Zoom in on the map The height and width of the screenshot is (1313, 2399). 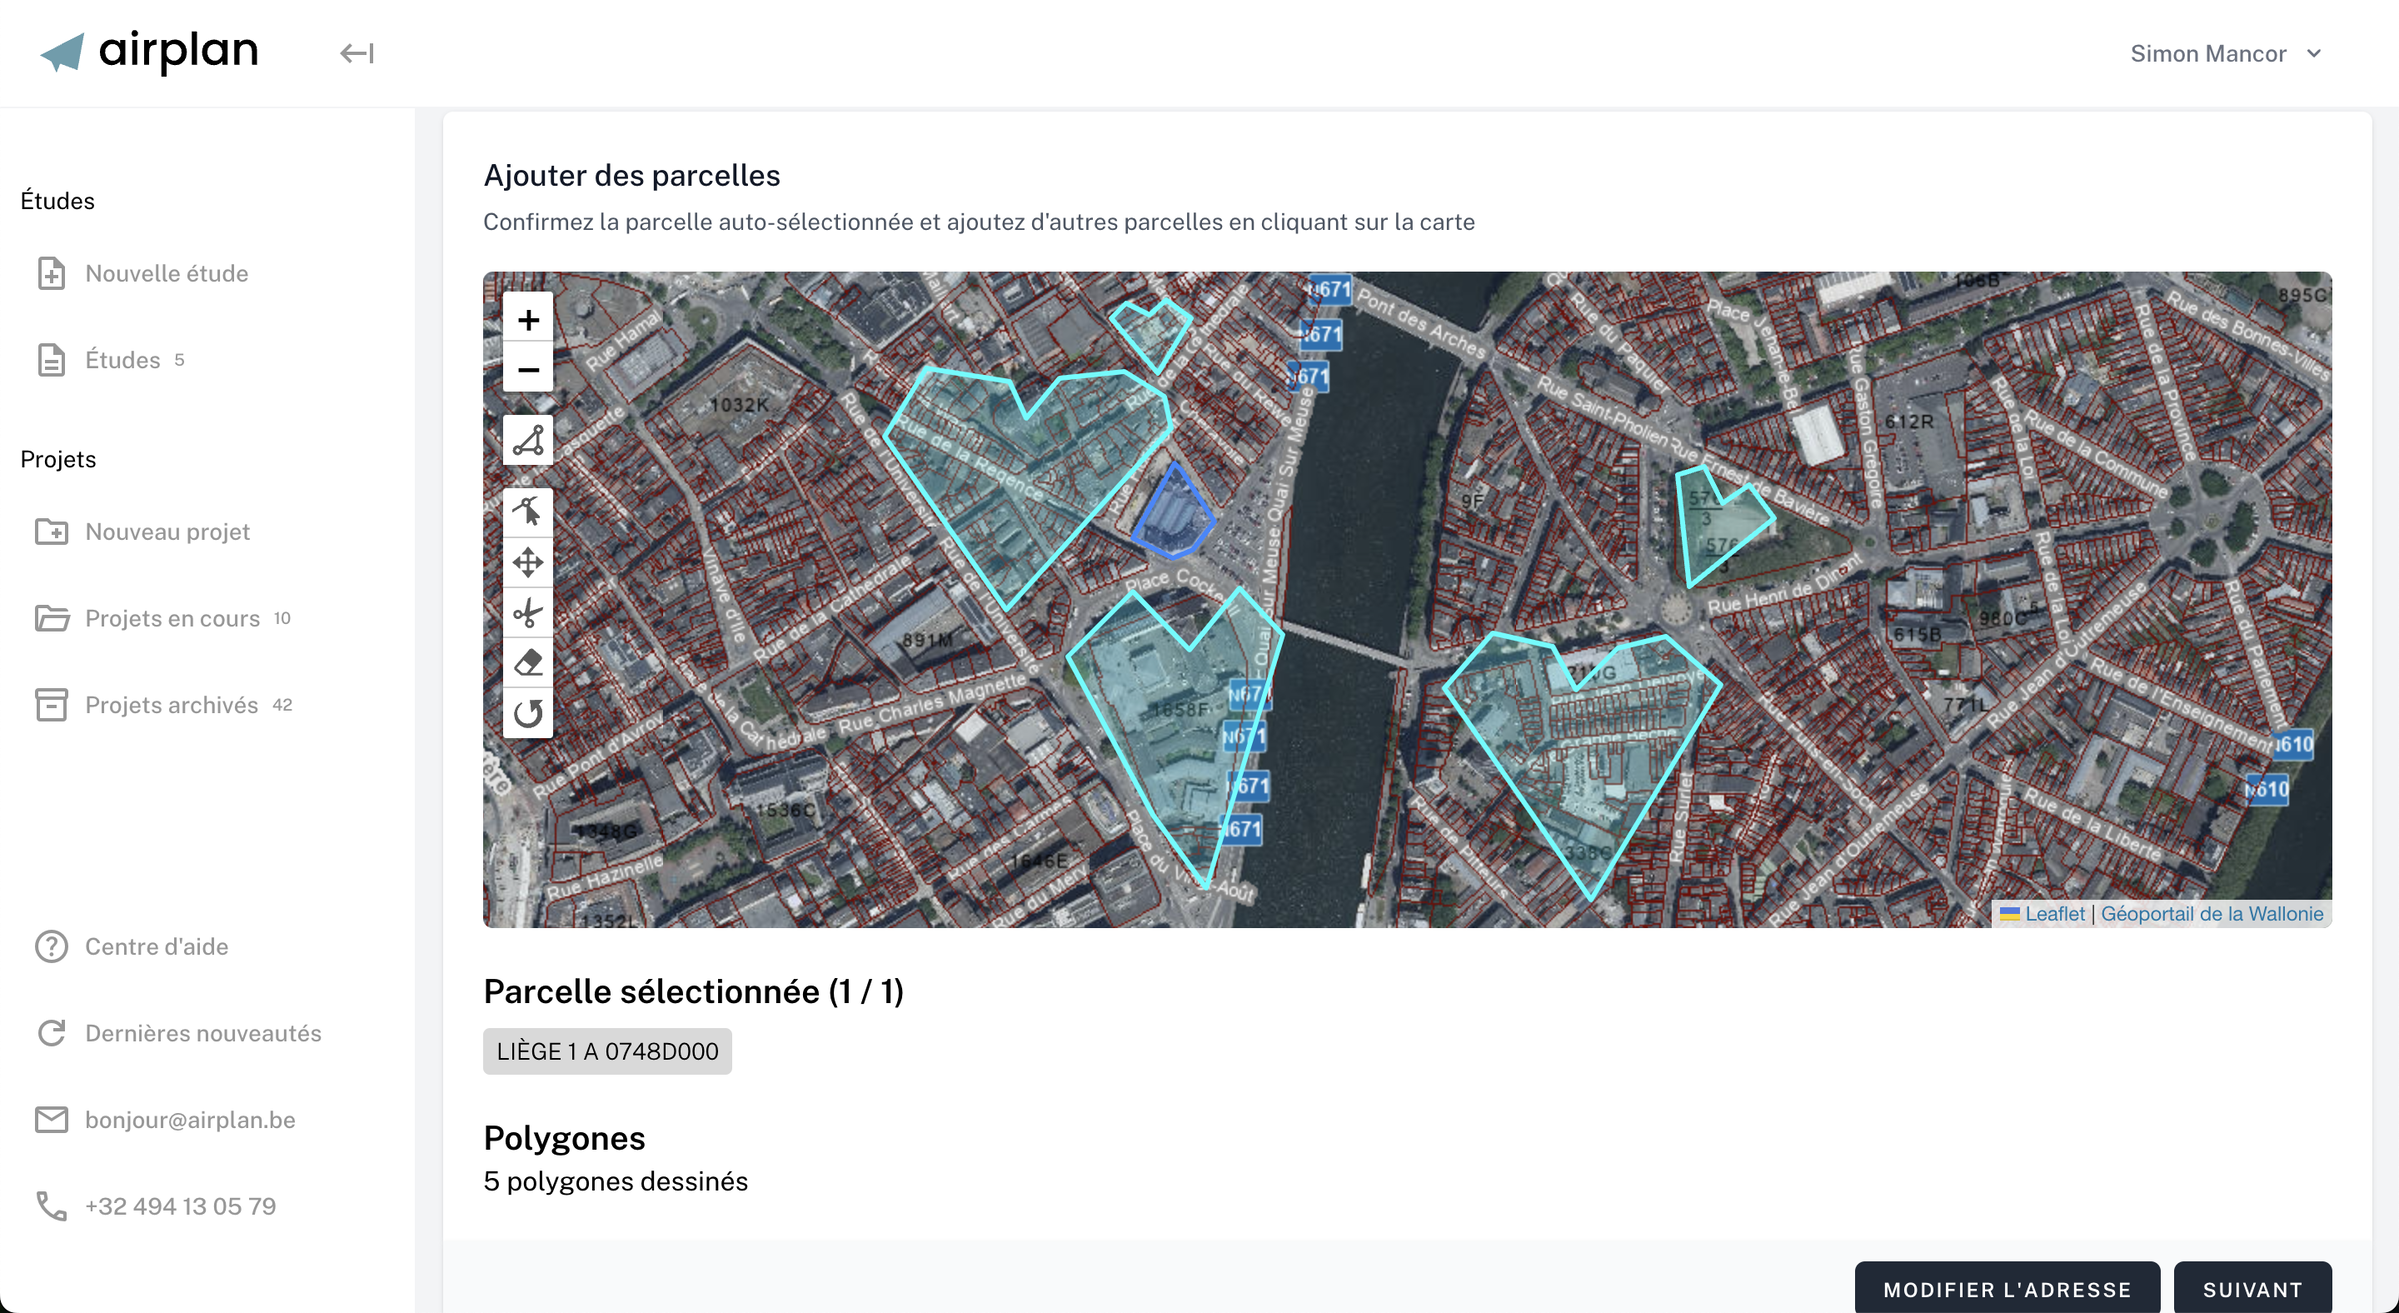pyautogui.click(x=528, y=320)
